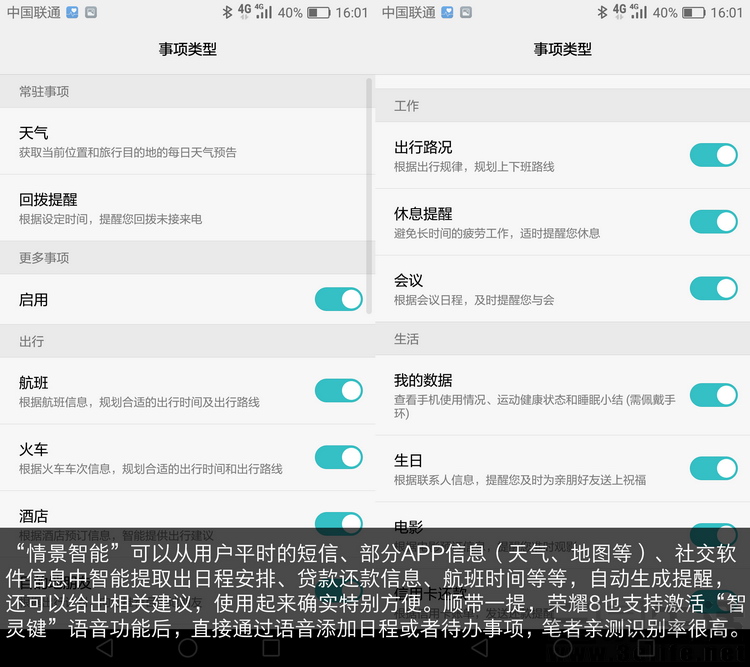Click 生活 section header

(x=562, y=339)
